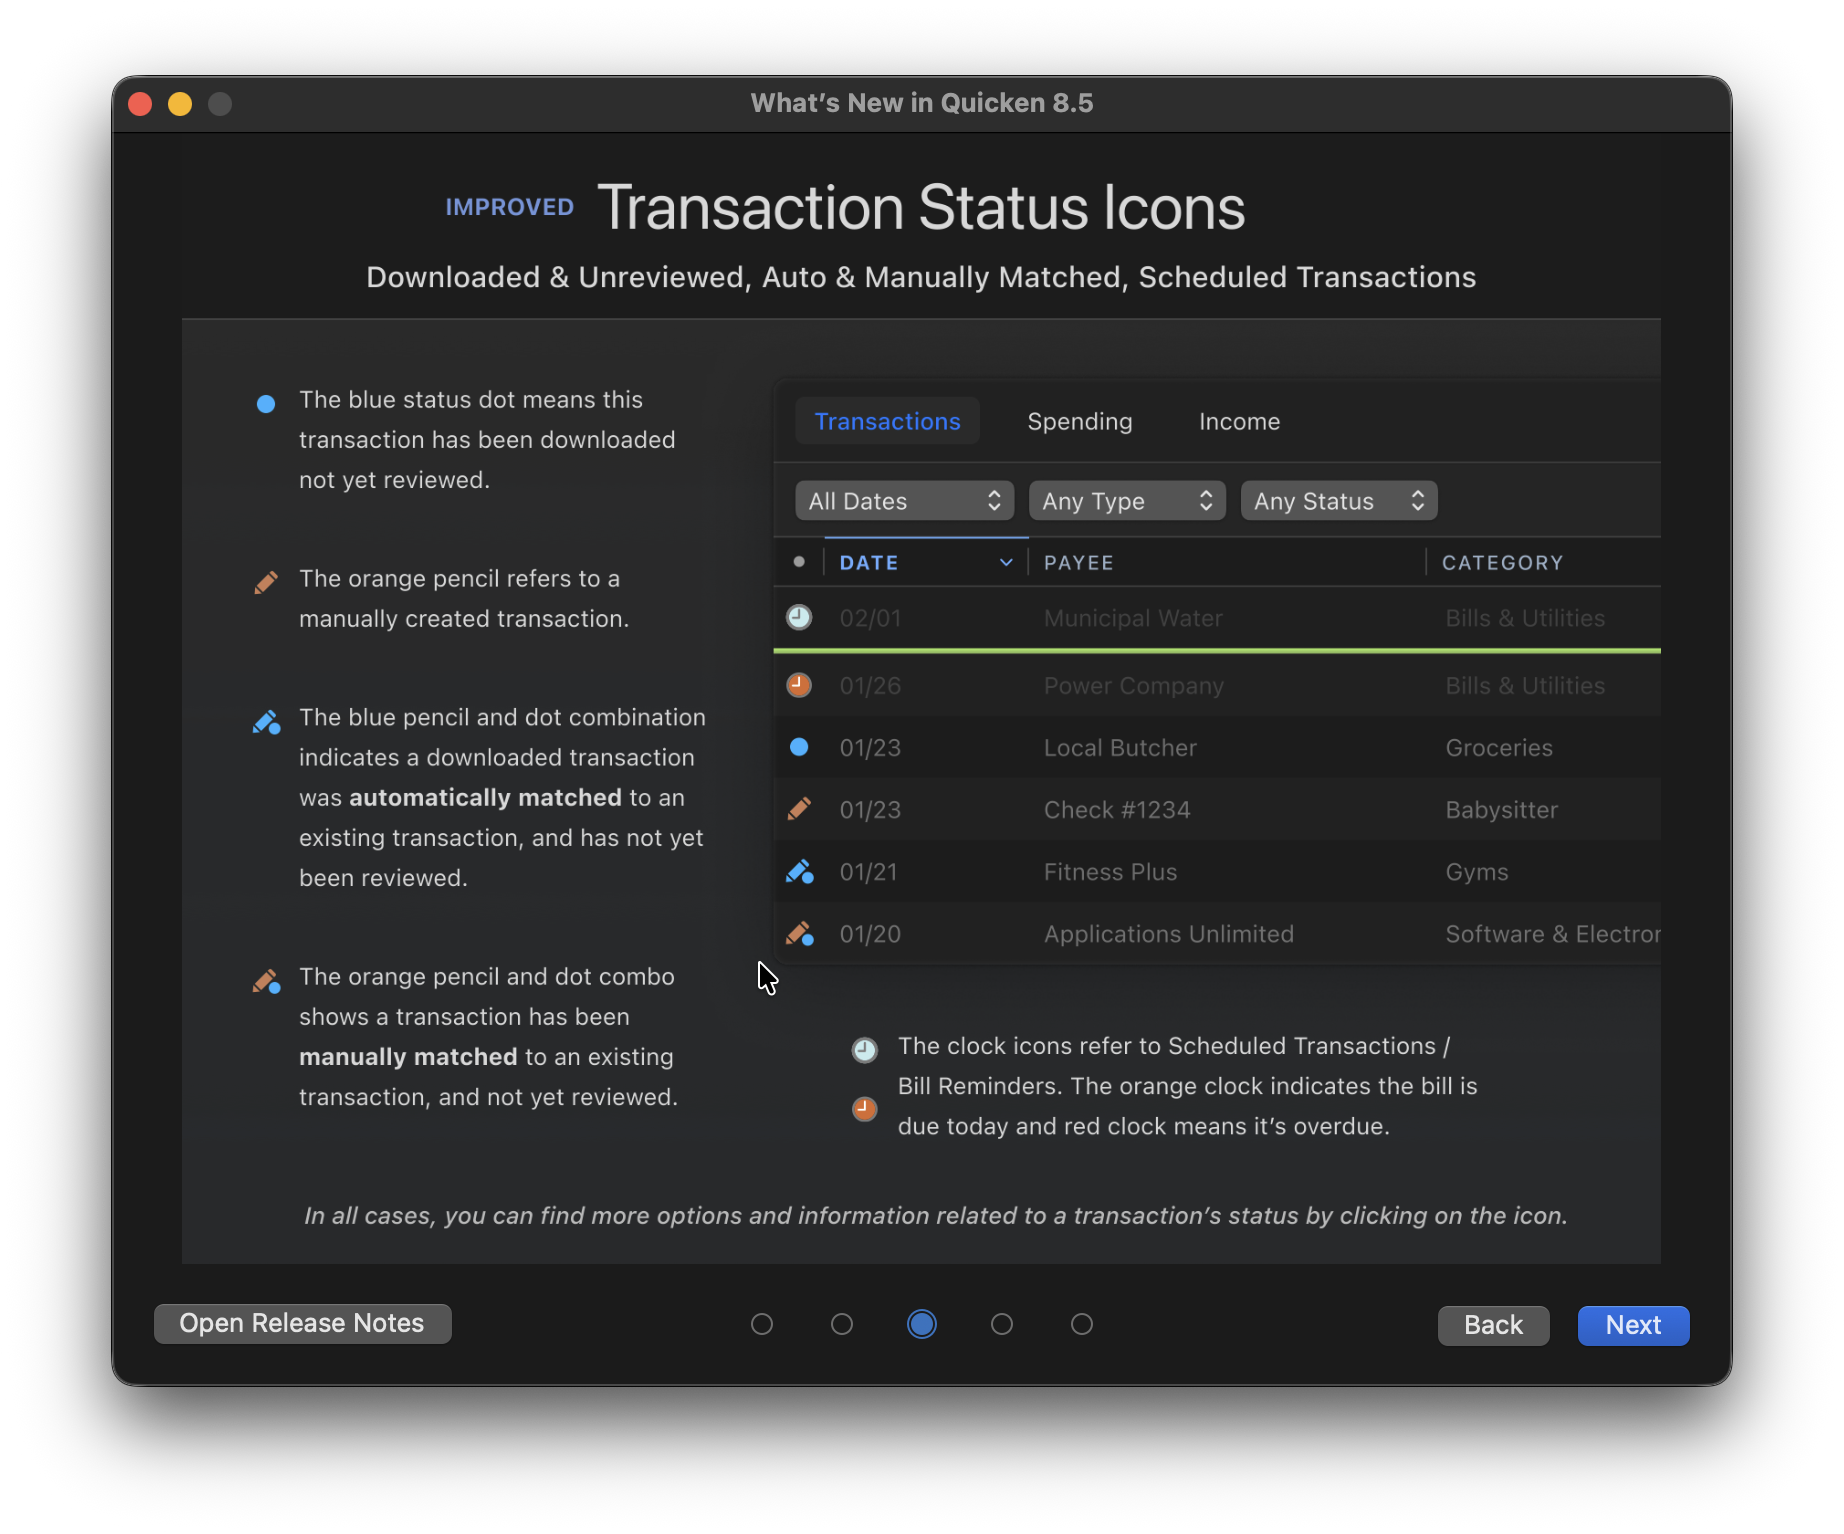Click the 02/01 date cell
This screenshot has height=1534, width=1844.
[x=871, y=618]
